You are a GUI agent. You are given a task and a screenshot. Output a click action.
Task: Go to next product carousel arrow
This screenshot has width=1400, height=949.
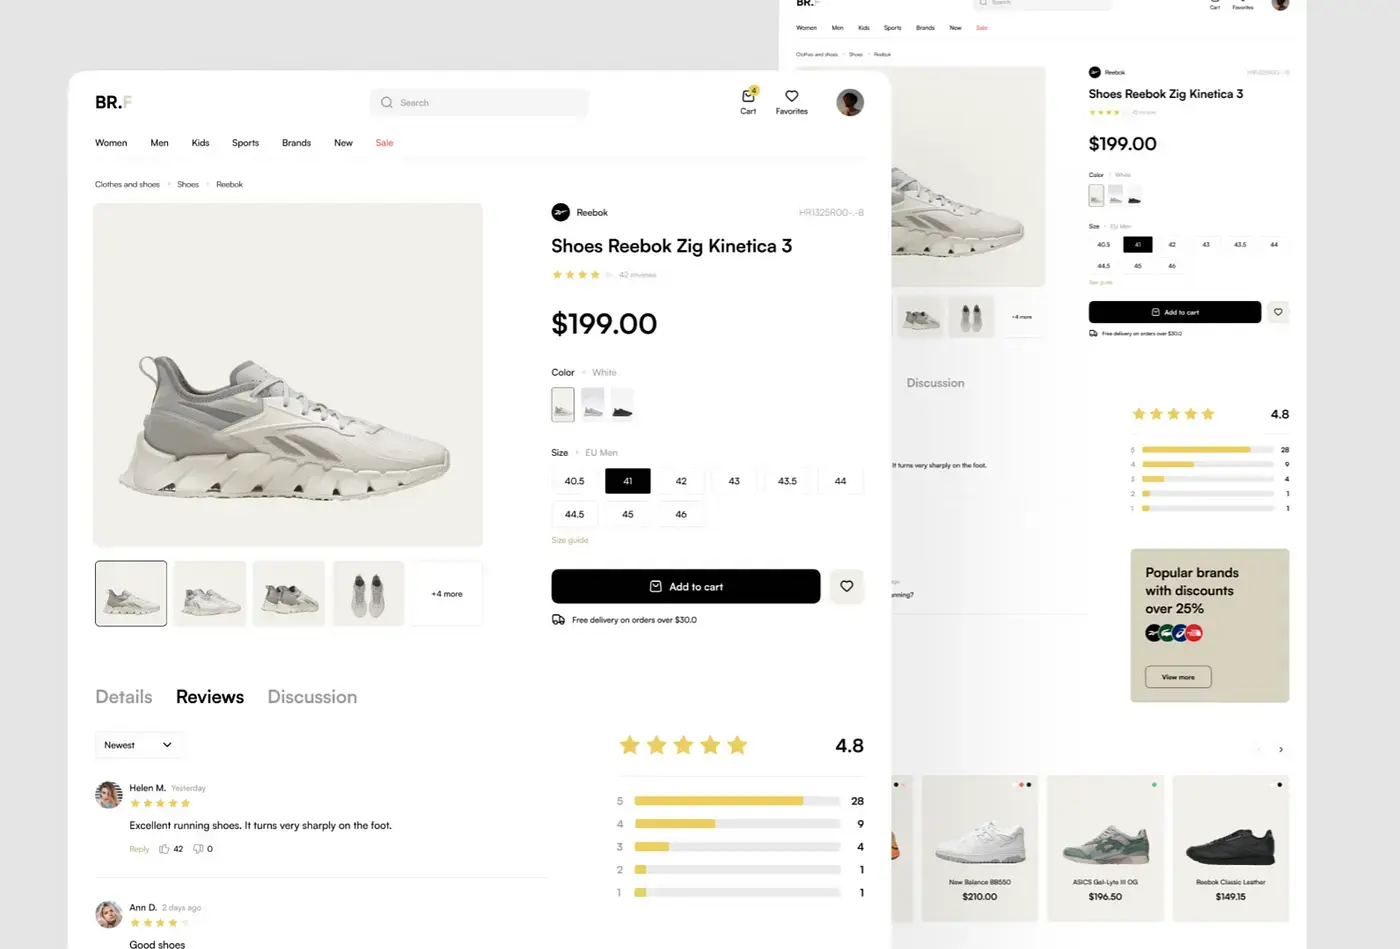coord(1281,749)
